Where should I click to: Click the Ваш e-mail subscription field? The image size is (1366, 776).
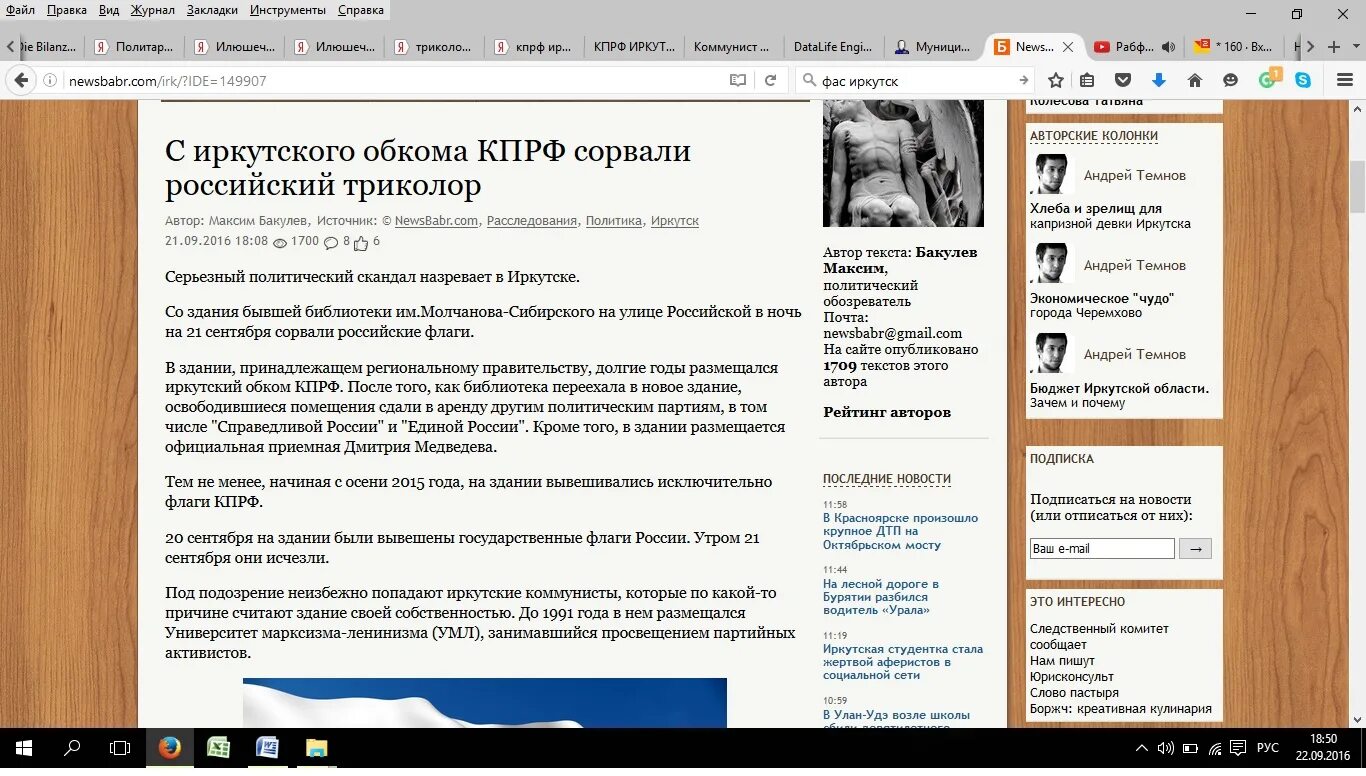[1101, 548]
